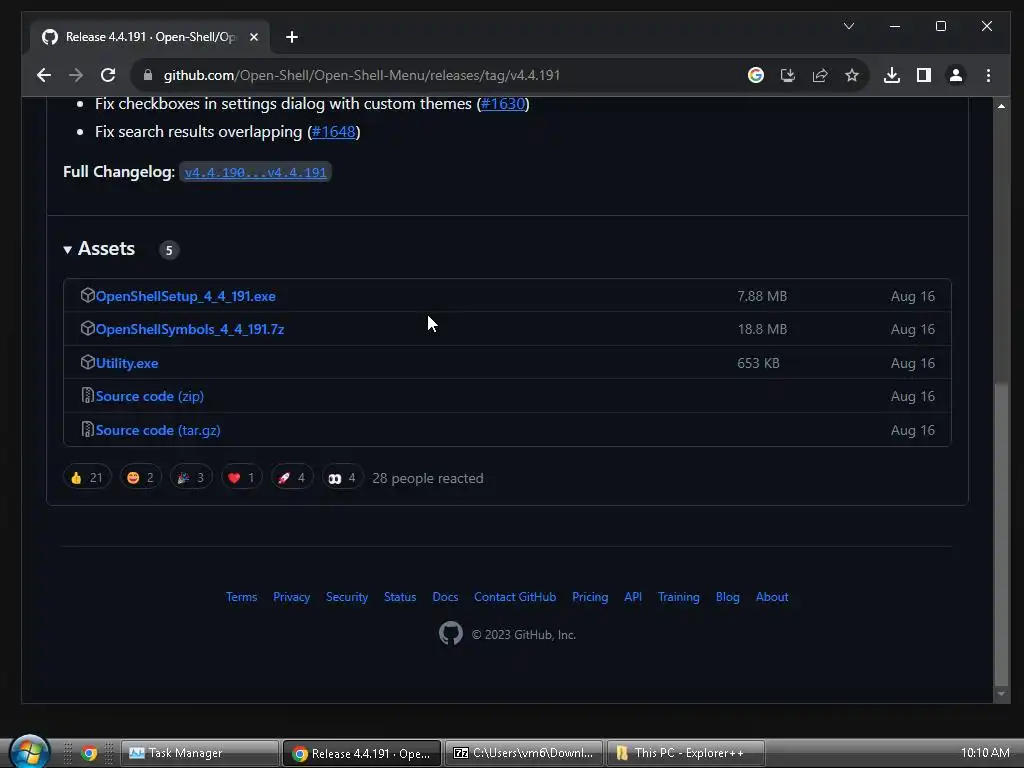Image resolution: width=1024 pixels, height=768 pixels.
Task: Open the Windows Start orb
Action: tap(31, 751)
